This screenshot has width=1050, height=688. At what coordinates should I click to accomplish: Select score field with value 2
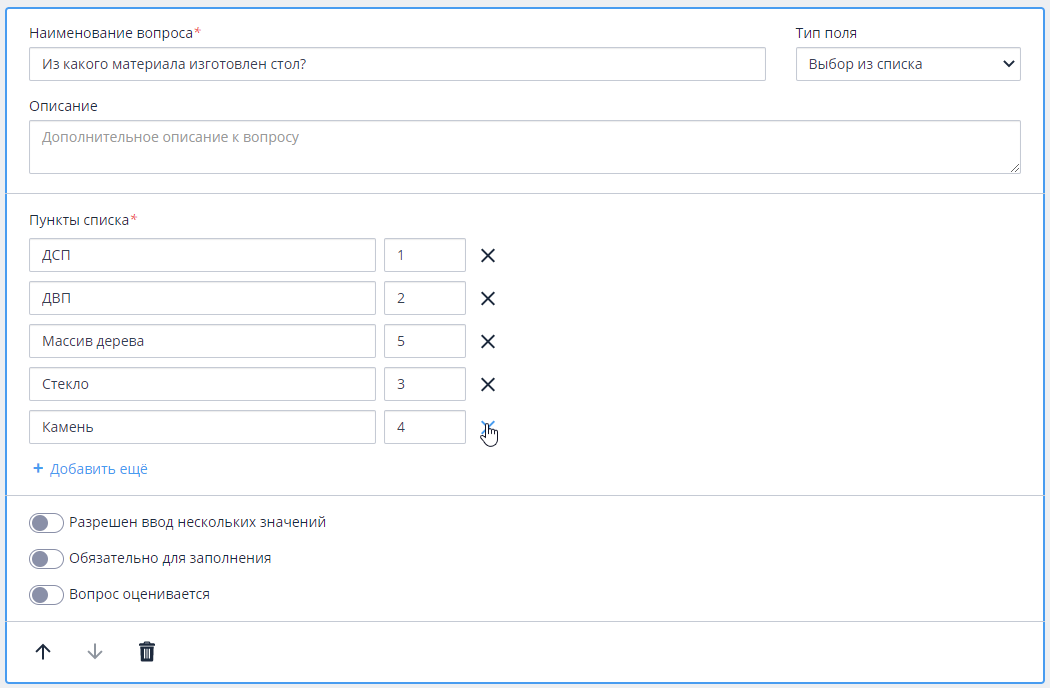425,298
